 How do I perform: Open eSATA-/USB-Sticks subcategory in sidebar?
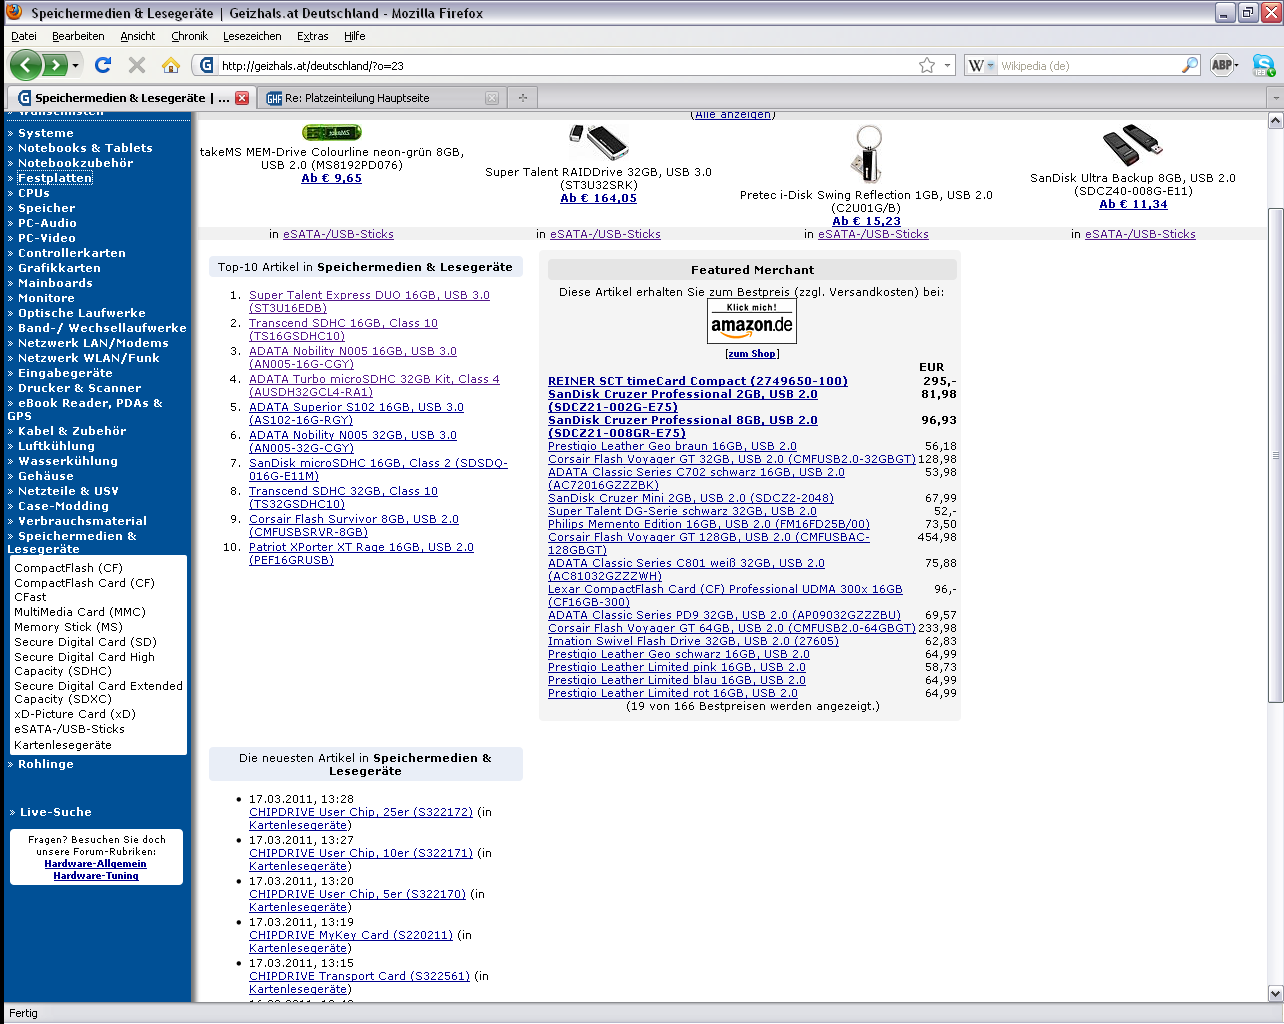pos(69,729)
